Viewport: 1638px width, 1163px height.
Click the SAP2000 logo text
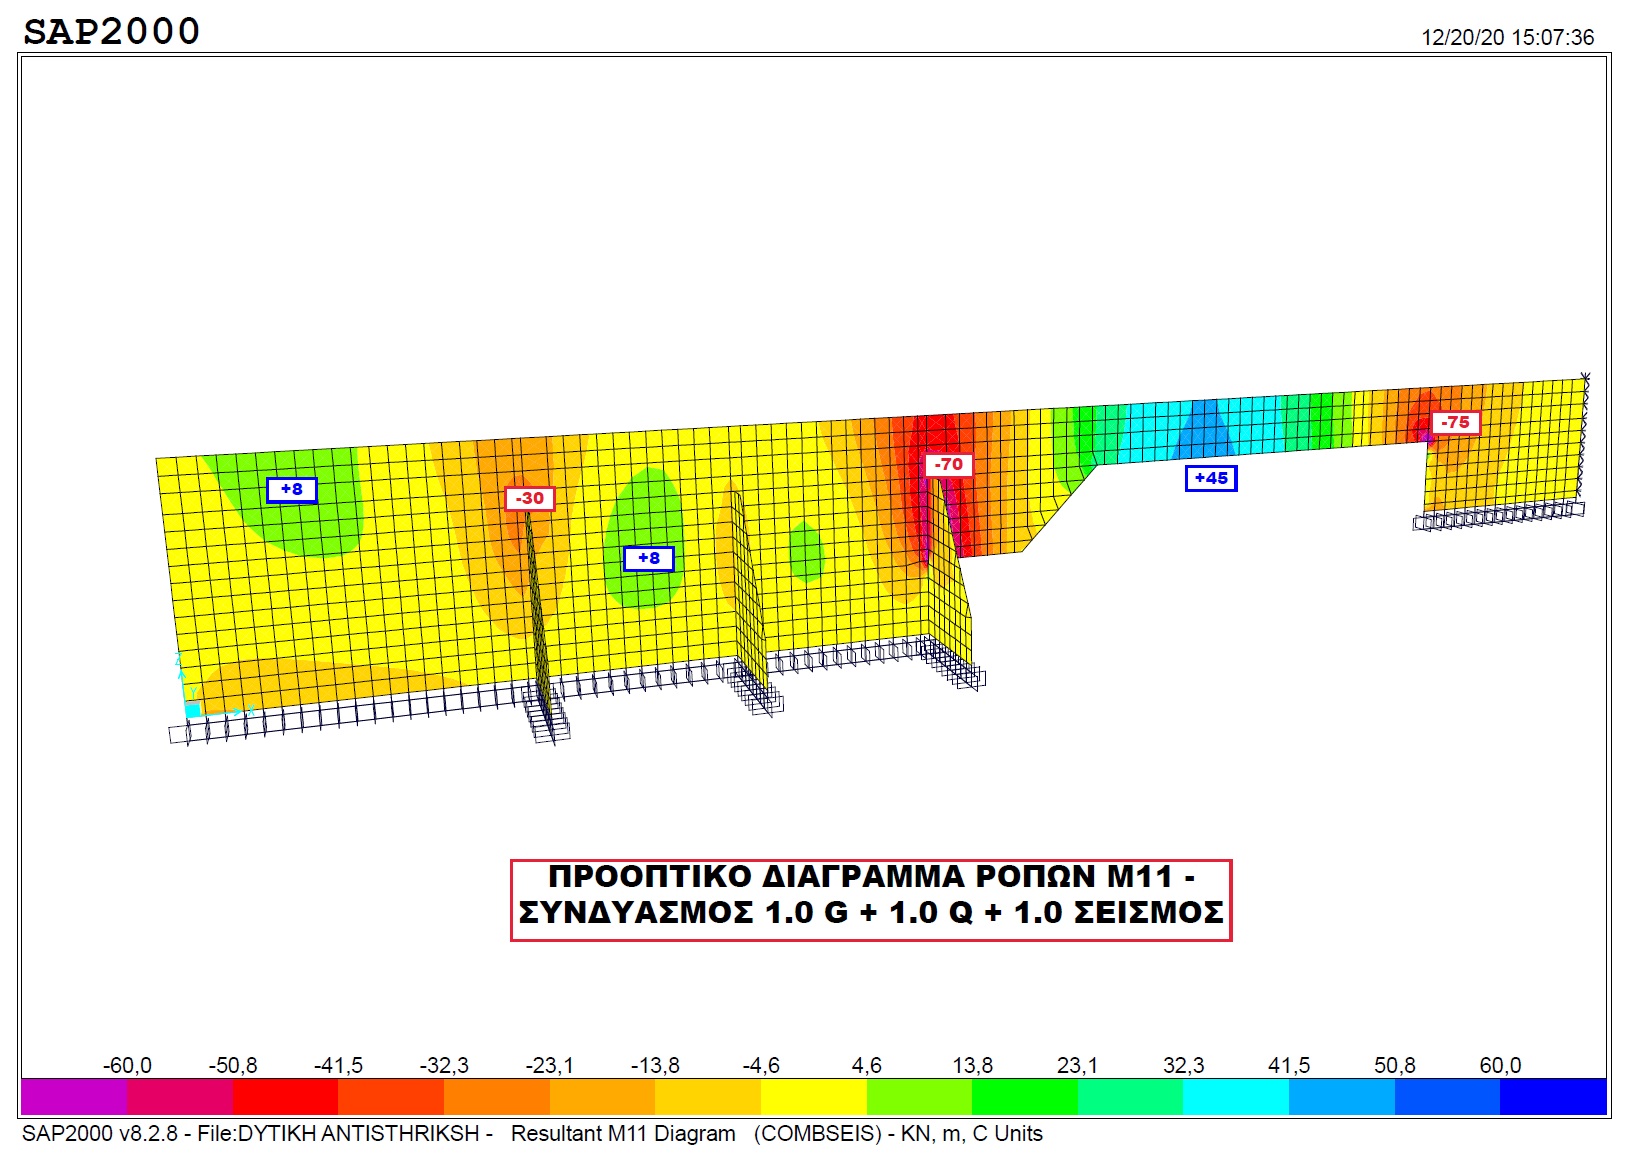point(111,31)
